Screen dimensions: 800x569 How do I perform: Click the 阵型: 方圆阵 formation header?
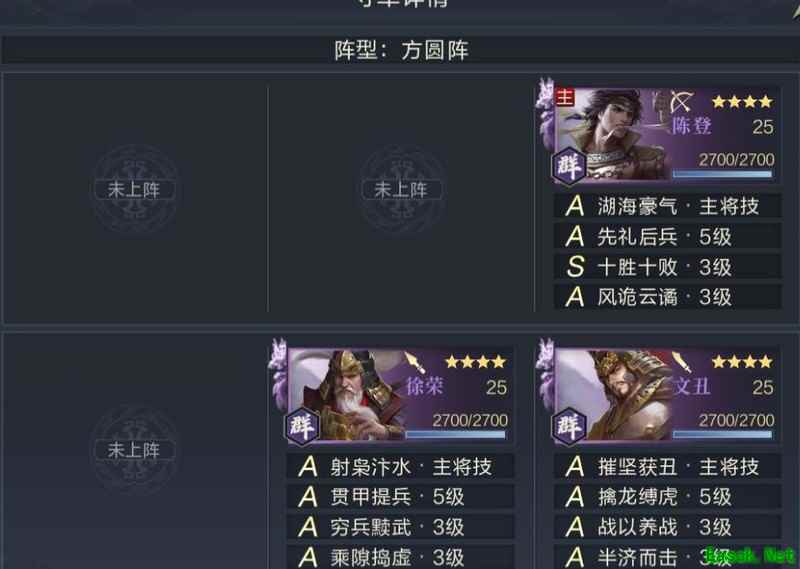(x=401, y=51)
